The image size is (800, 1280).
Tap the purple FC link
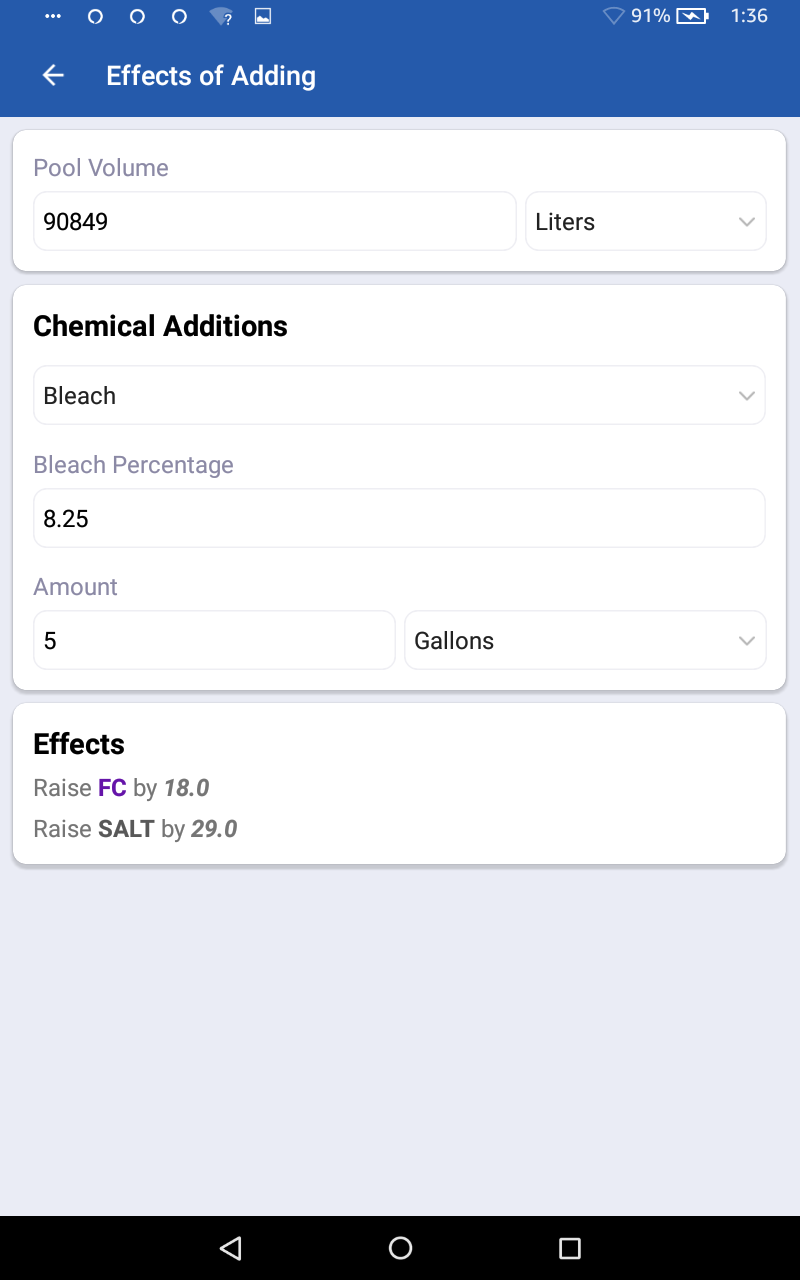click(112, 788)
